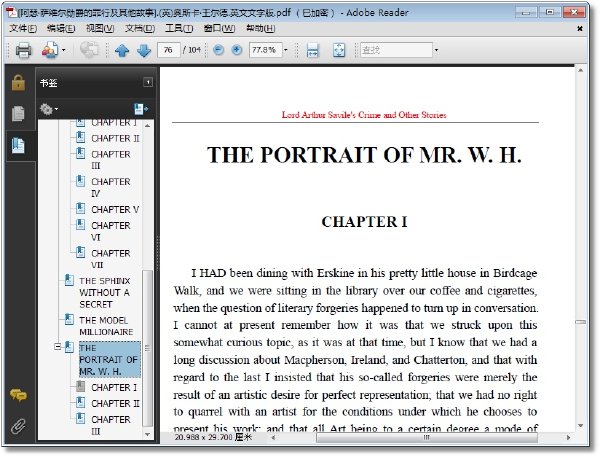The height and width of the screenshot is (457, 600).
Task: Select THE PORTRAIT OF MR. W. H. bookmark
Action: click(x=109, y=359)
